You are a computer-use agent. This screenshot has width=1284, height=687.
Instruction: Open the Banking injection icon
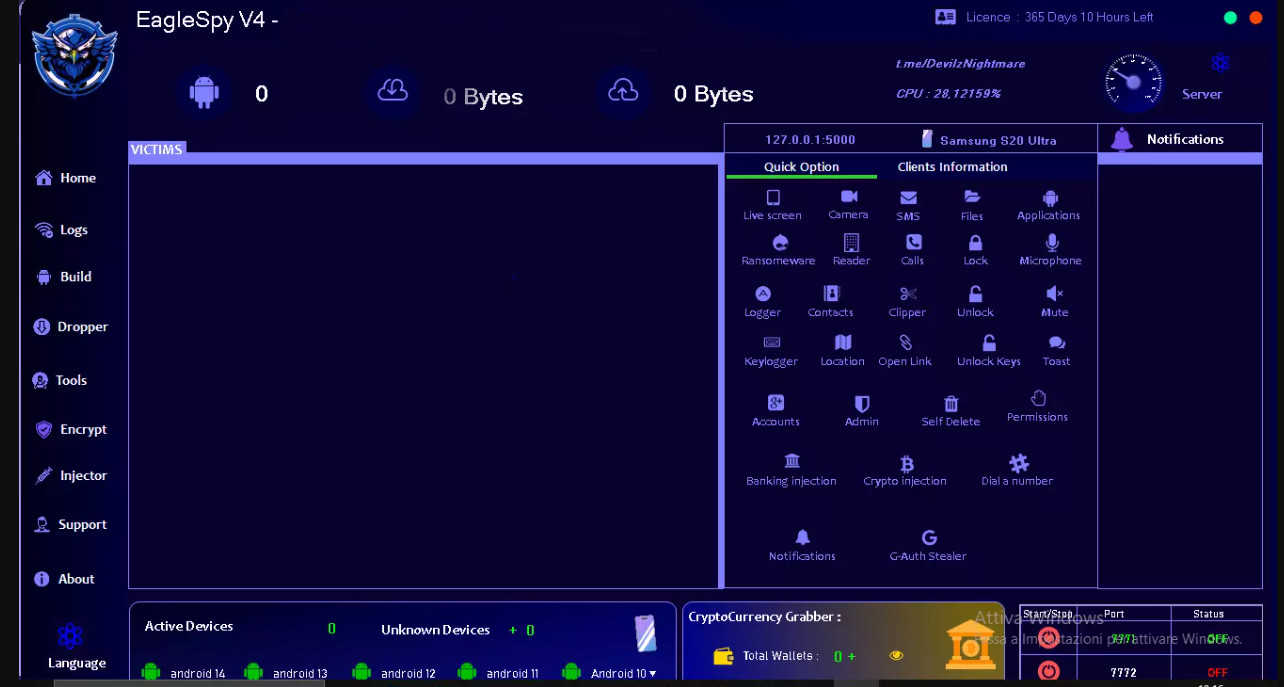tap(792, 461)
